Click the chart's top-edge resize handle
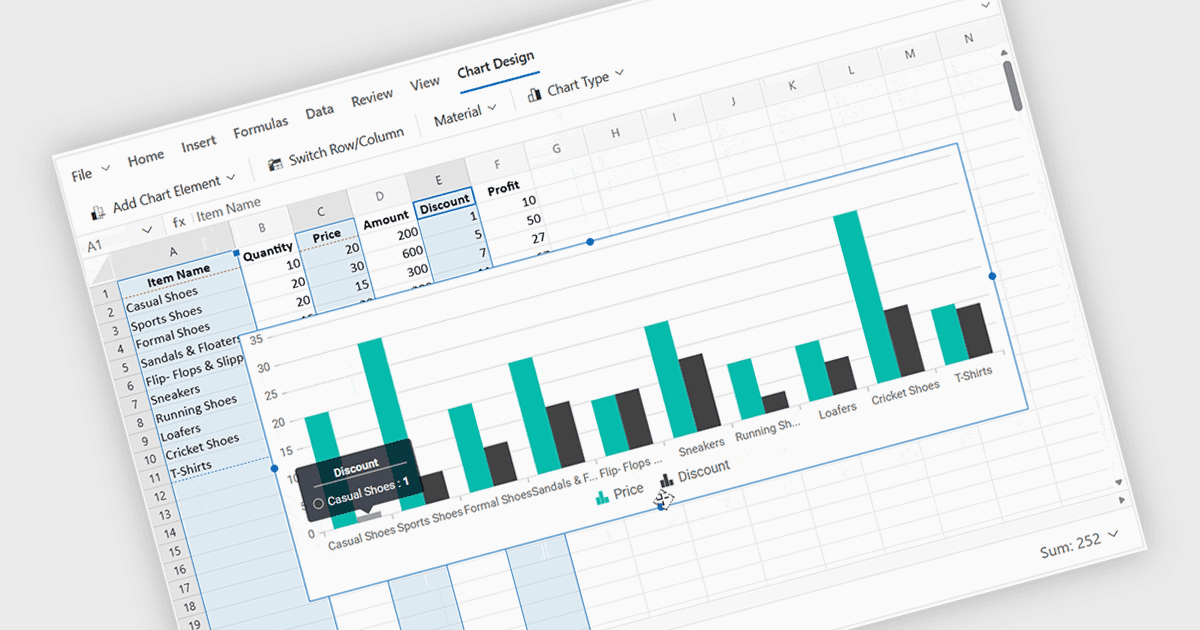Viewport: 1200px width, 630px height. [x=590, y=242]
